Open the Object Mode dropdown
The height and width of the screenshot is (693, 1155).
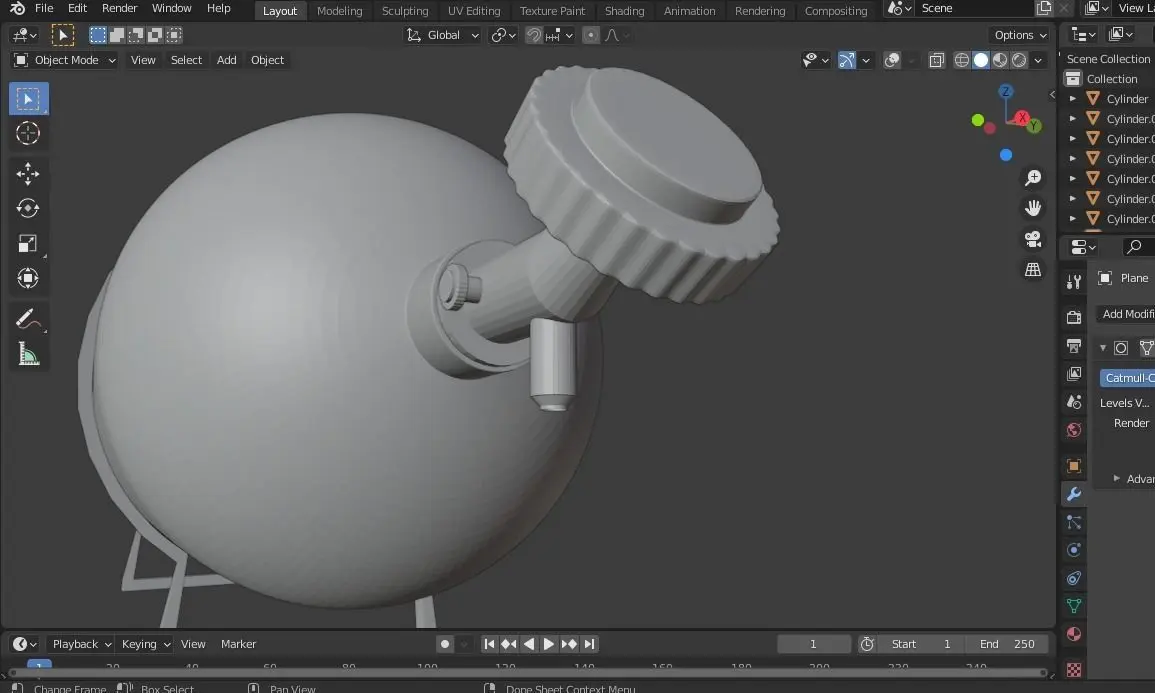coord(65,60)
